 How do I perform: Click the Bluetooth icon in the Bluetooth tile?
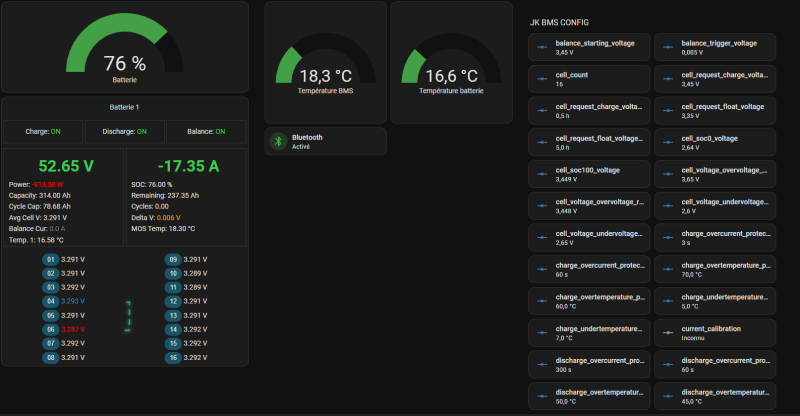(279, 141)
